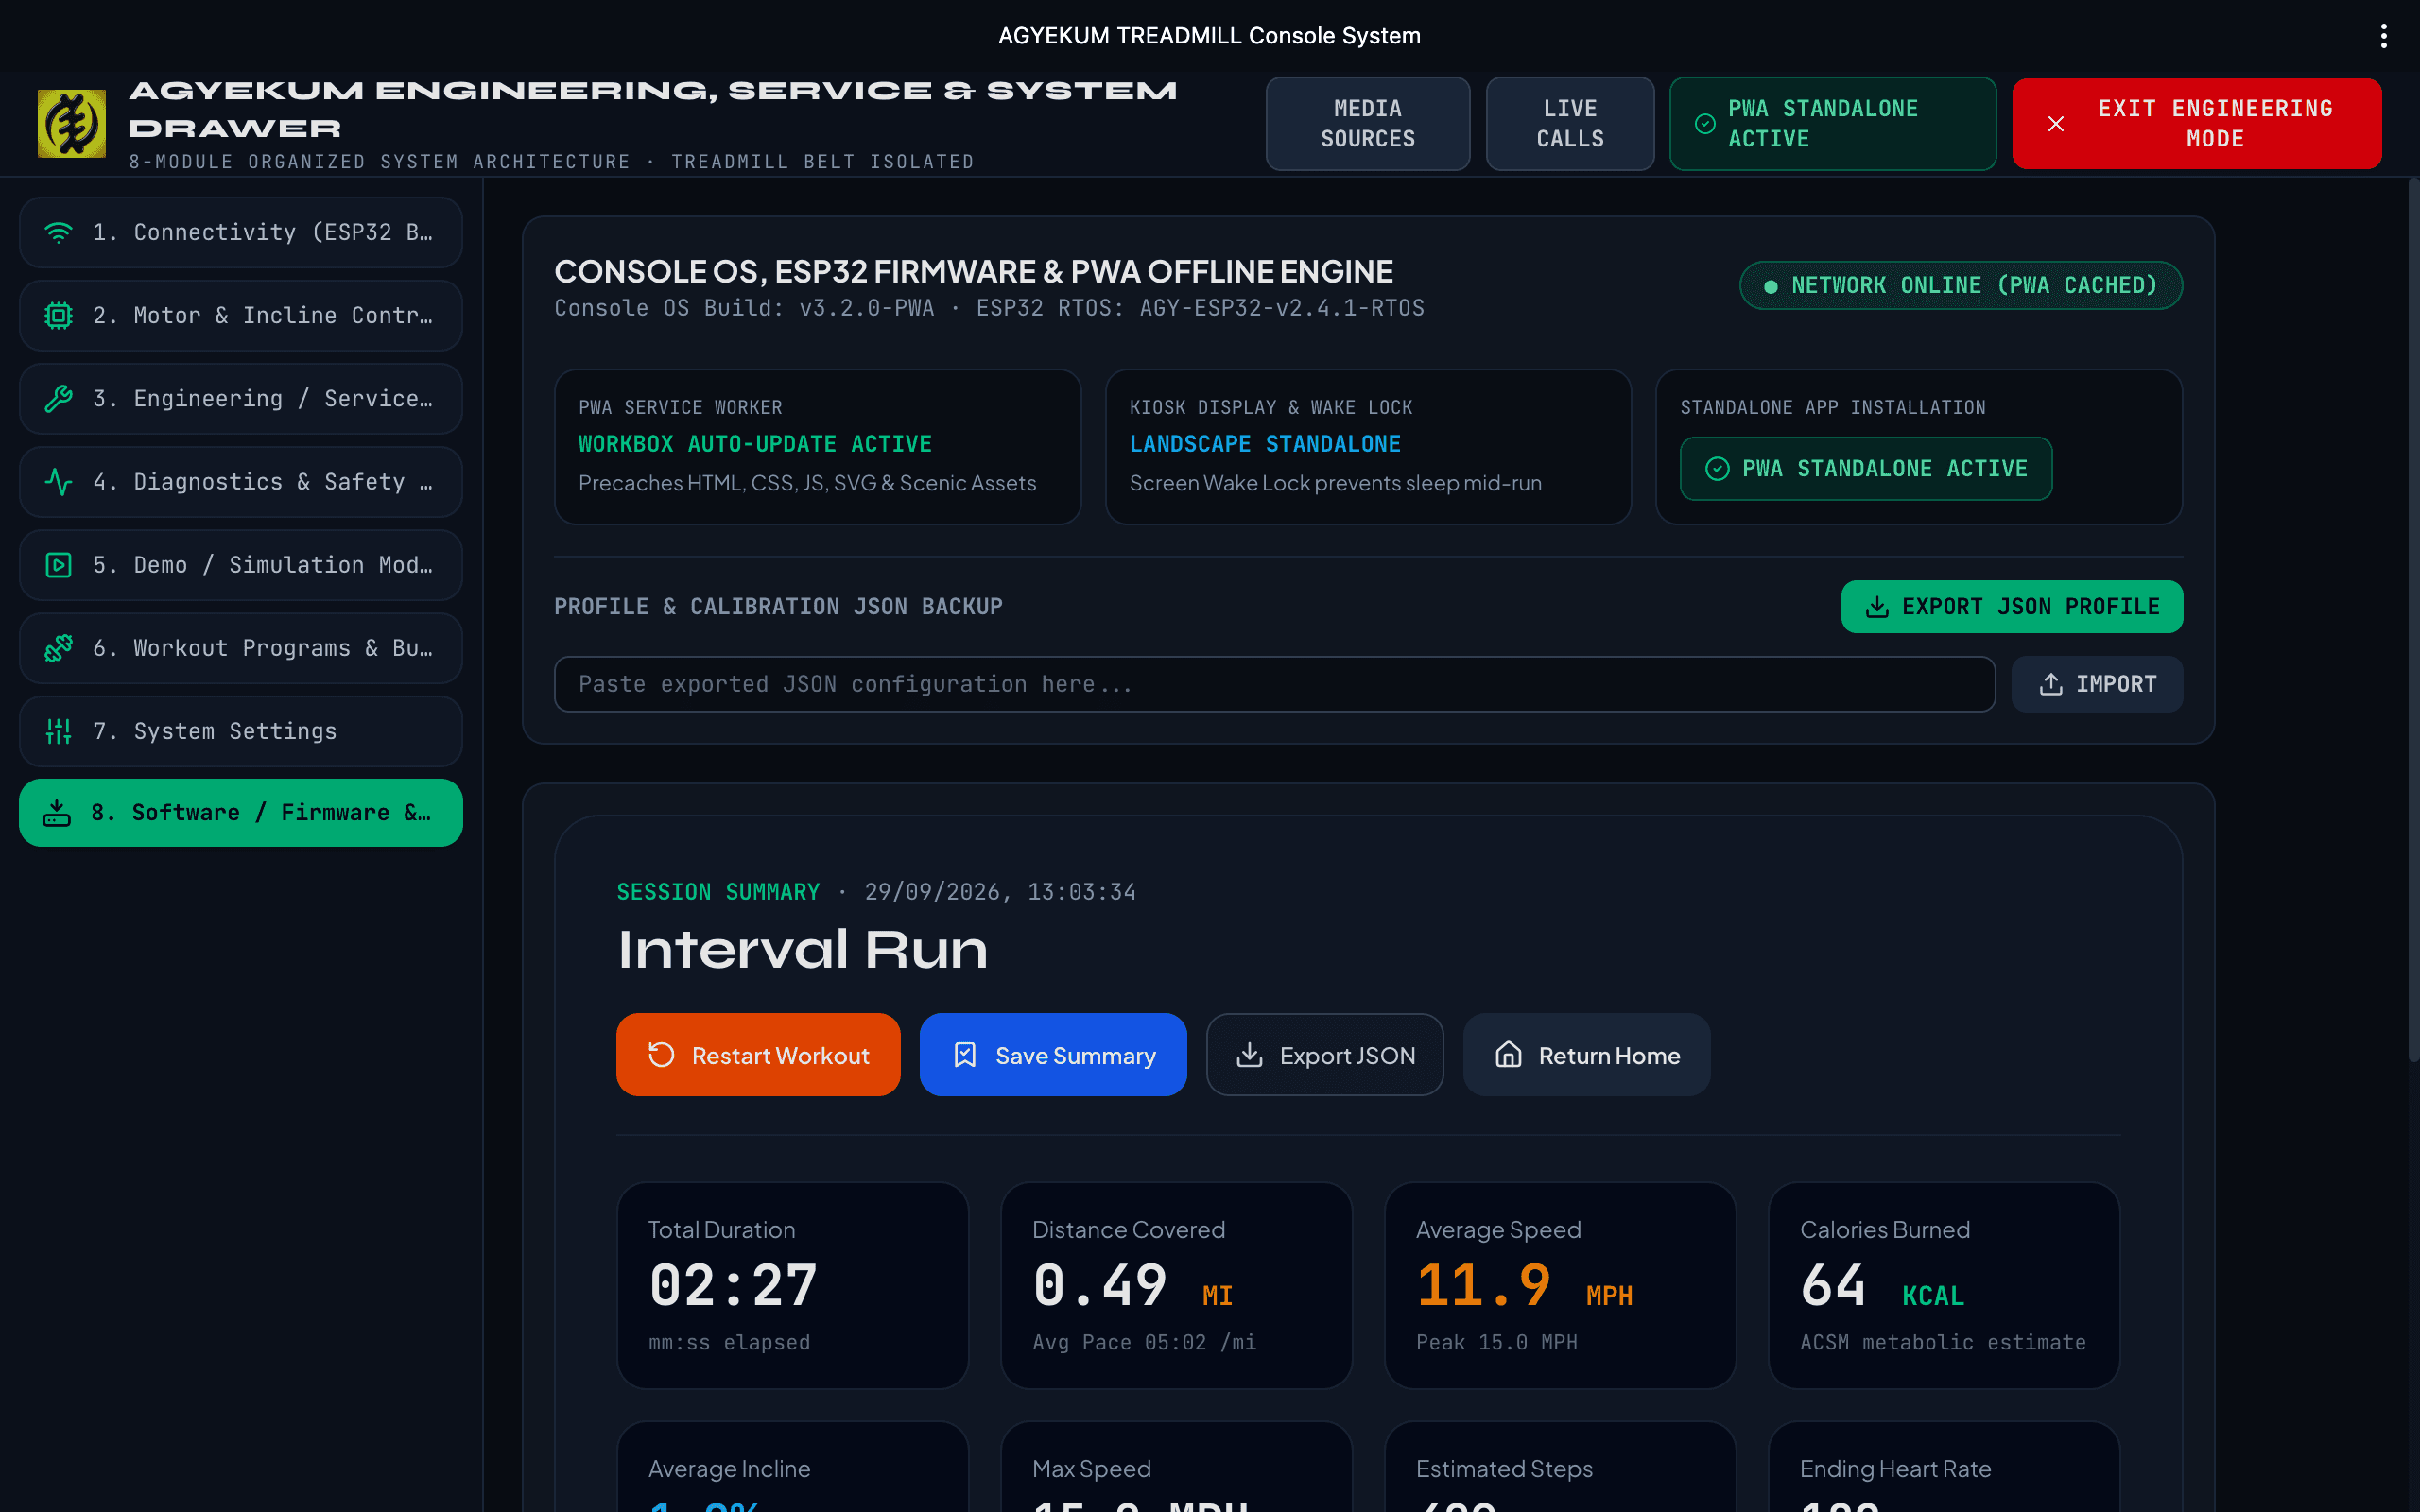Open module 1. Connectivity (ESP32 B…
Image resolution: width=2420 pixels, height=1512 pixels.
(241, 232)
